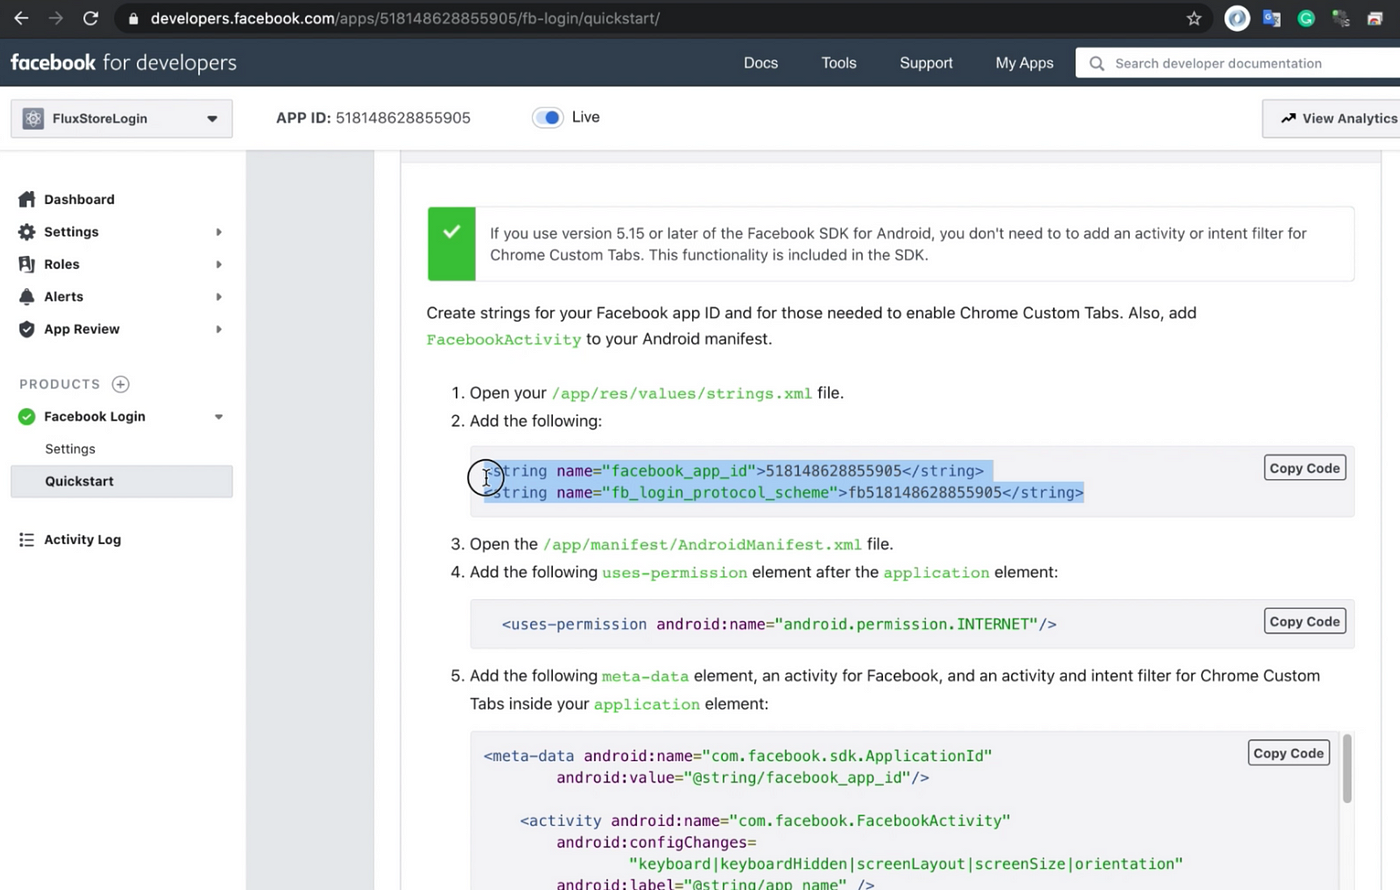
Task: Click the Activity Log list icon
Action: [x=27, y=539]
